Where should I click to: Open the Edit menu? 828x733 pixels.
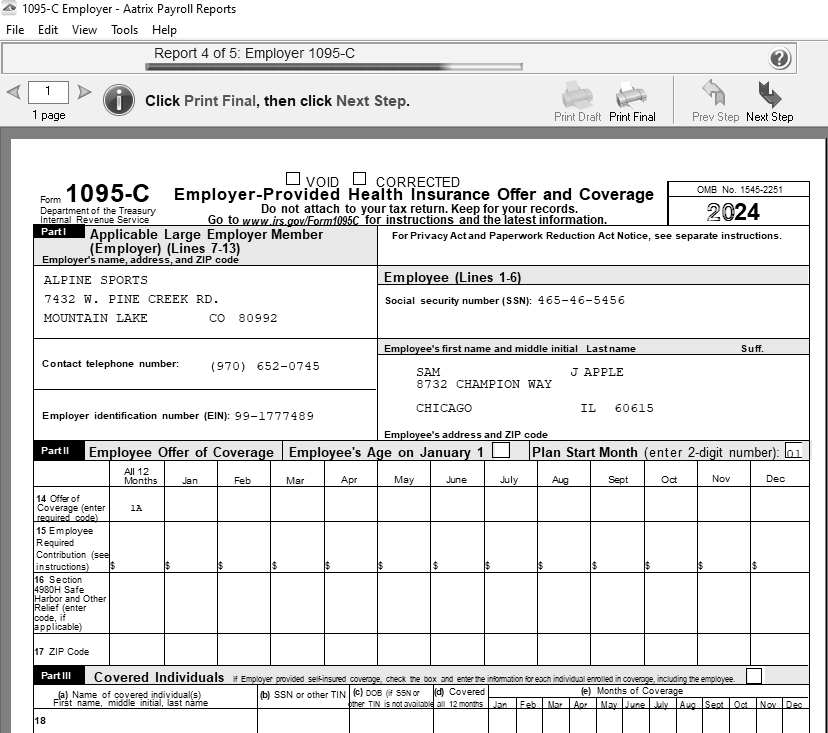(x=48, y=30)
